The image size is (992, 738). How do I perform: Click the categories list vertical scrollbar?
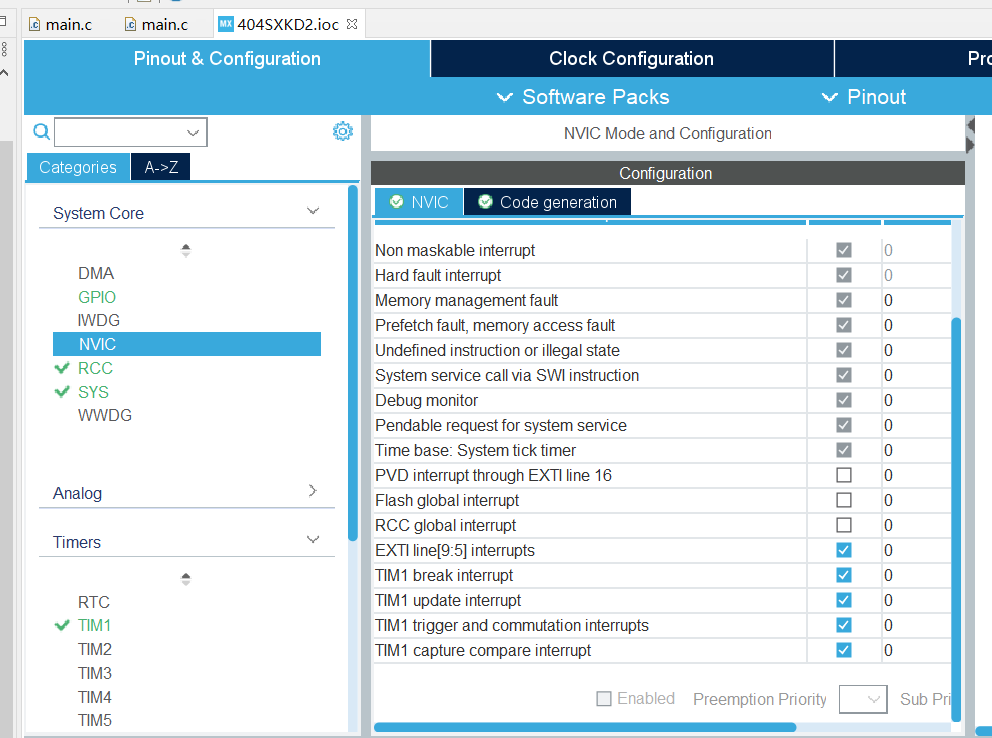point(353,362)
